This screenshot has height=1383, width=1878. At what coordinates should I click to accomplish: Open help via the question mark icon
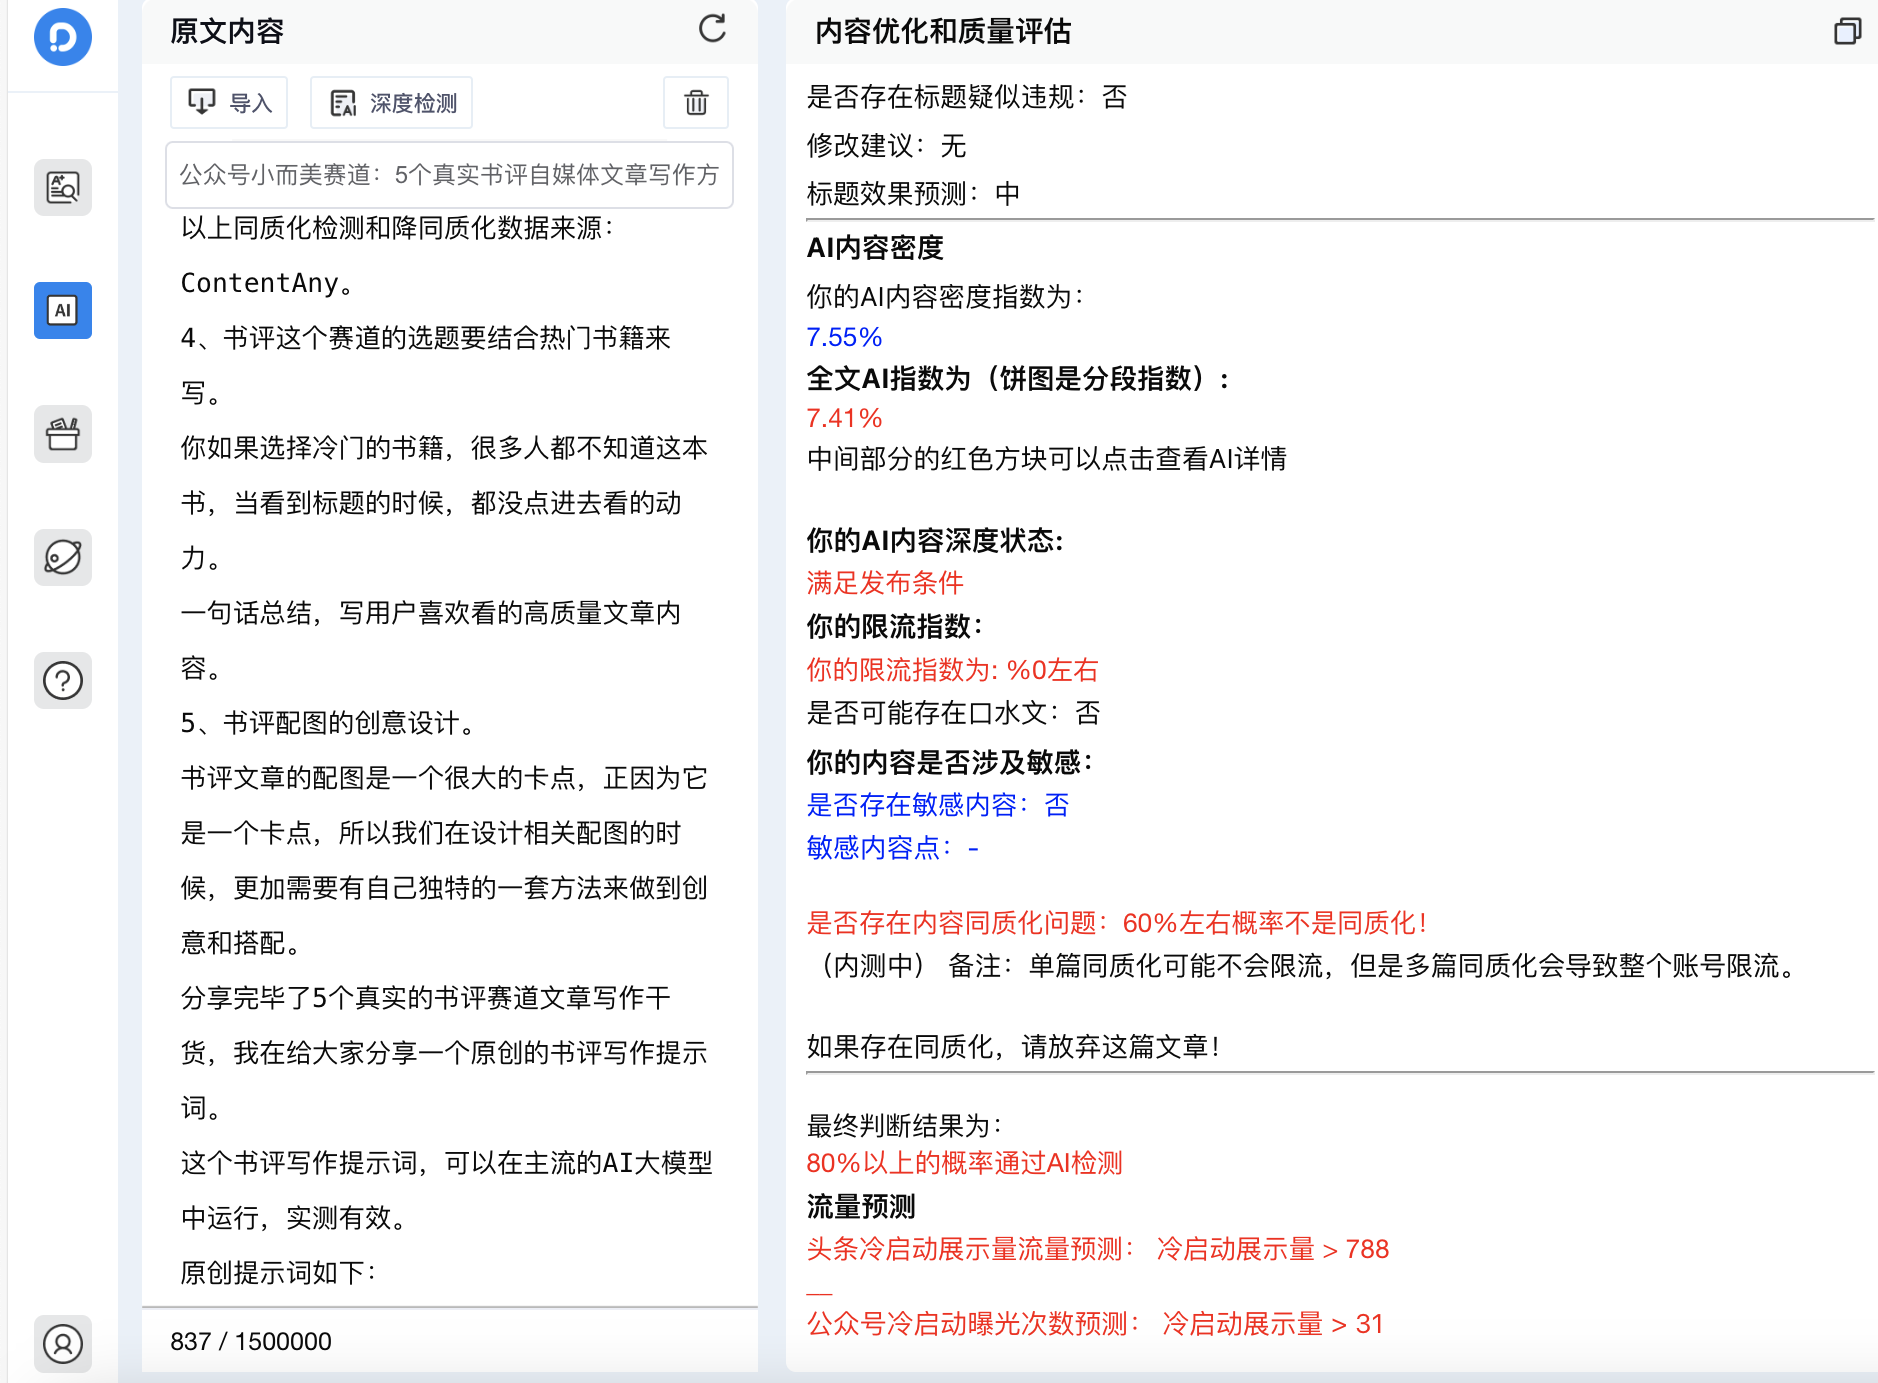[62, 681]
